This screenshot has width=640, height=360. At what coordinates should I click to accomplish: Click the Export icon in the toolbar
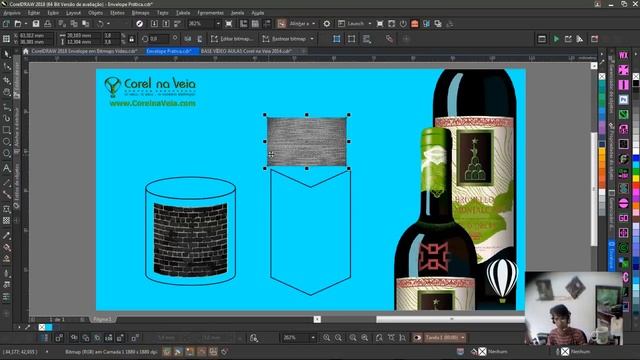[x=166, y=24]
